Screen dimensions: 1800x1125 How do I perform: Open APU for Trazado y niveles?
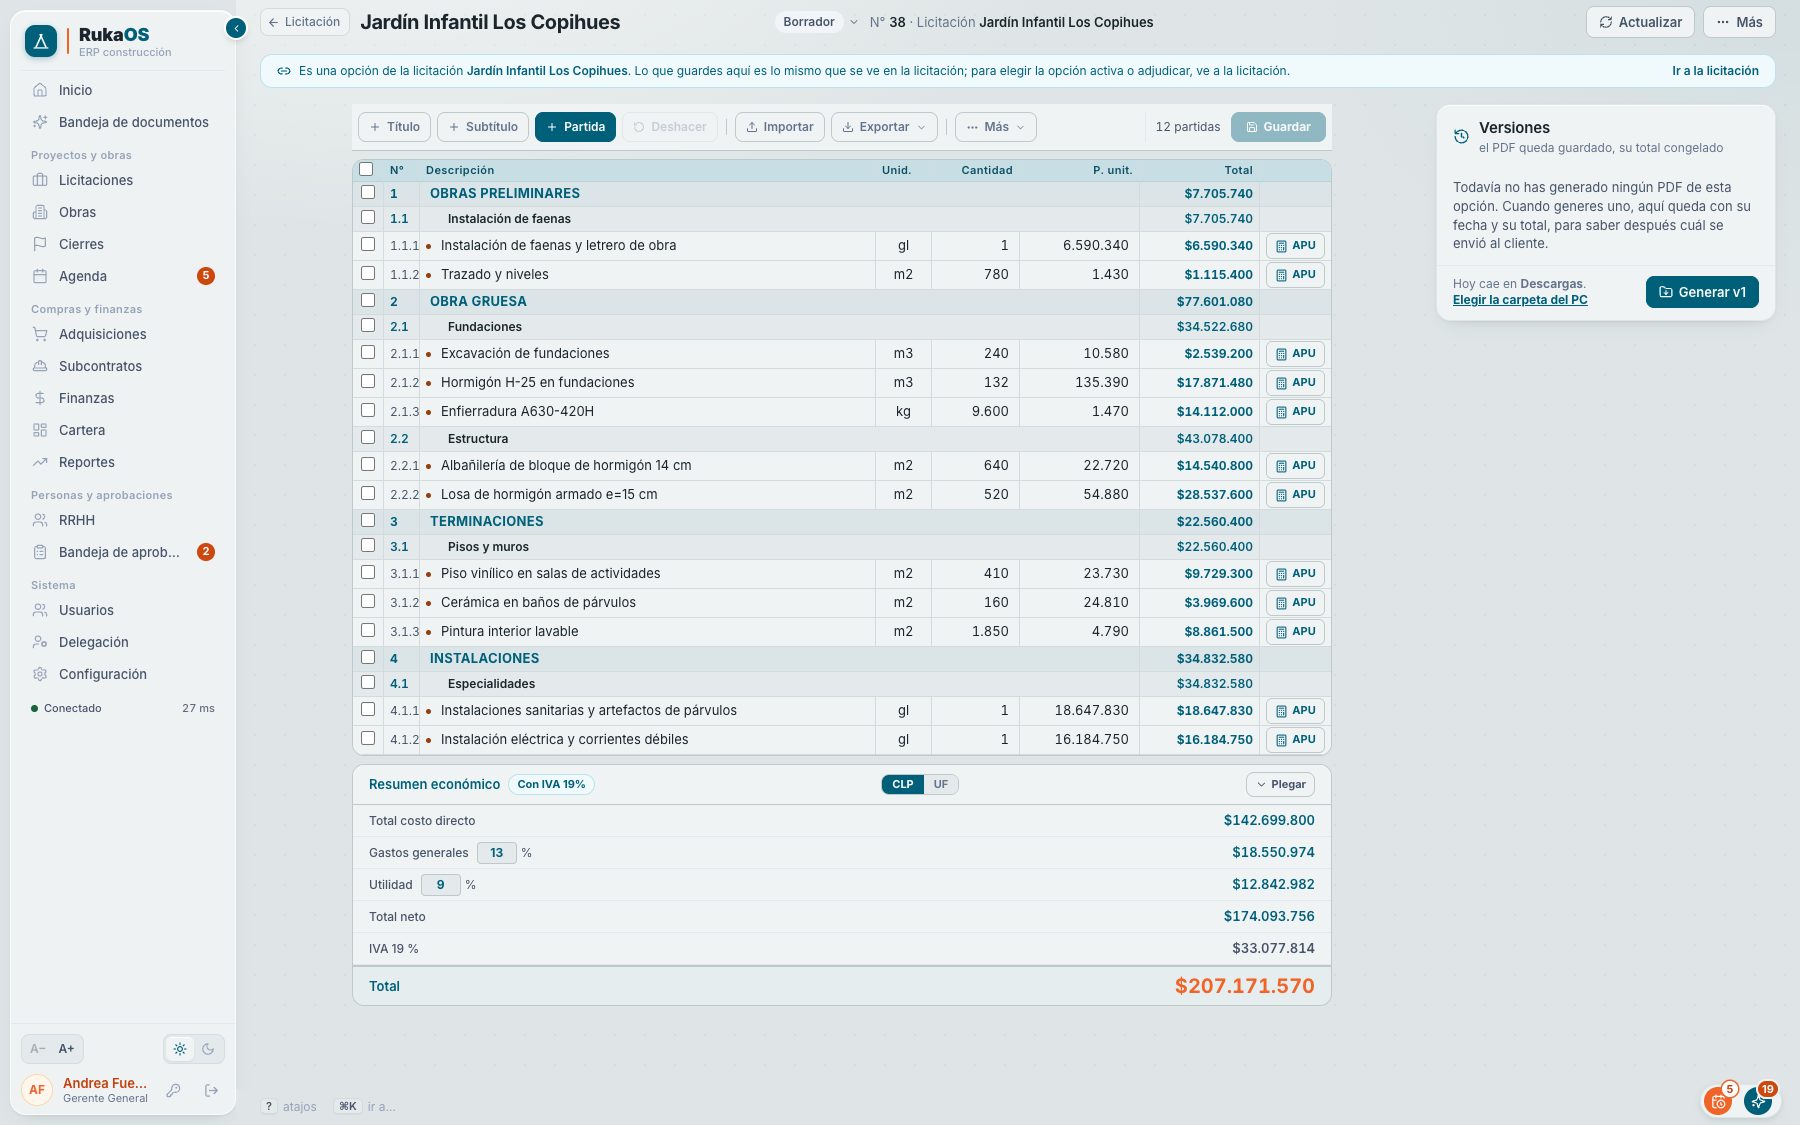(1296, 275)
